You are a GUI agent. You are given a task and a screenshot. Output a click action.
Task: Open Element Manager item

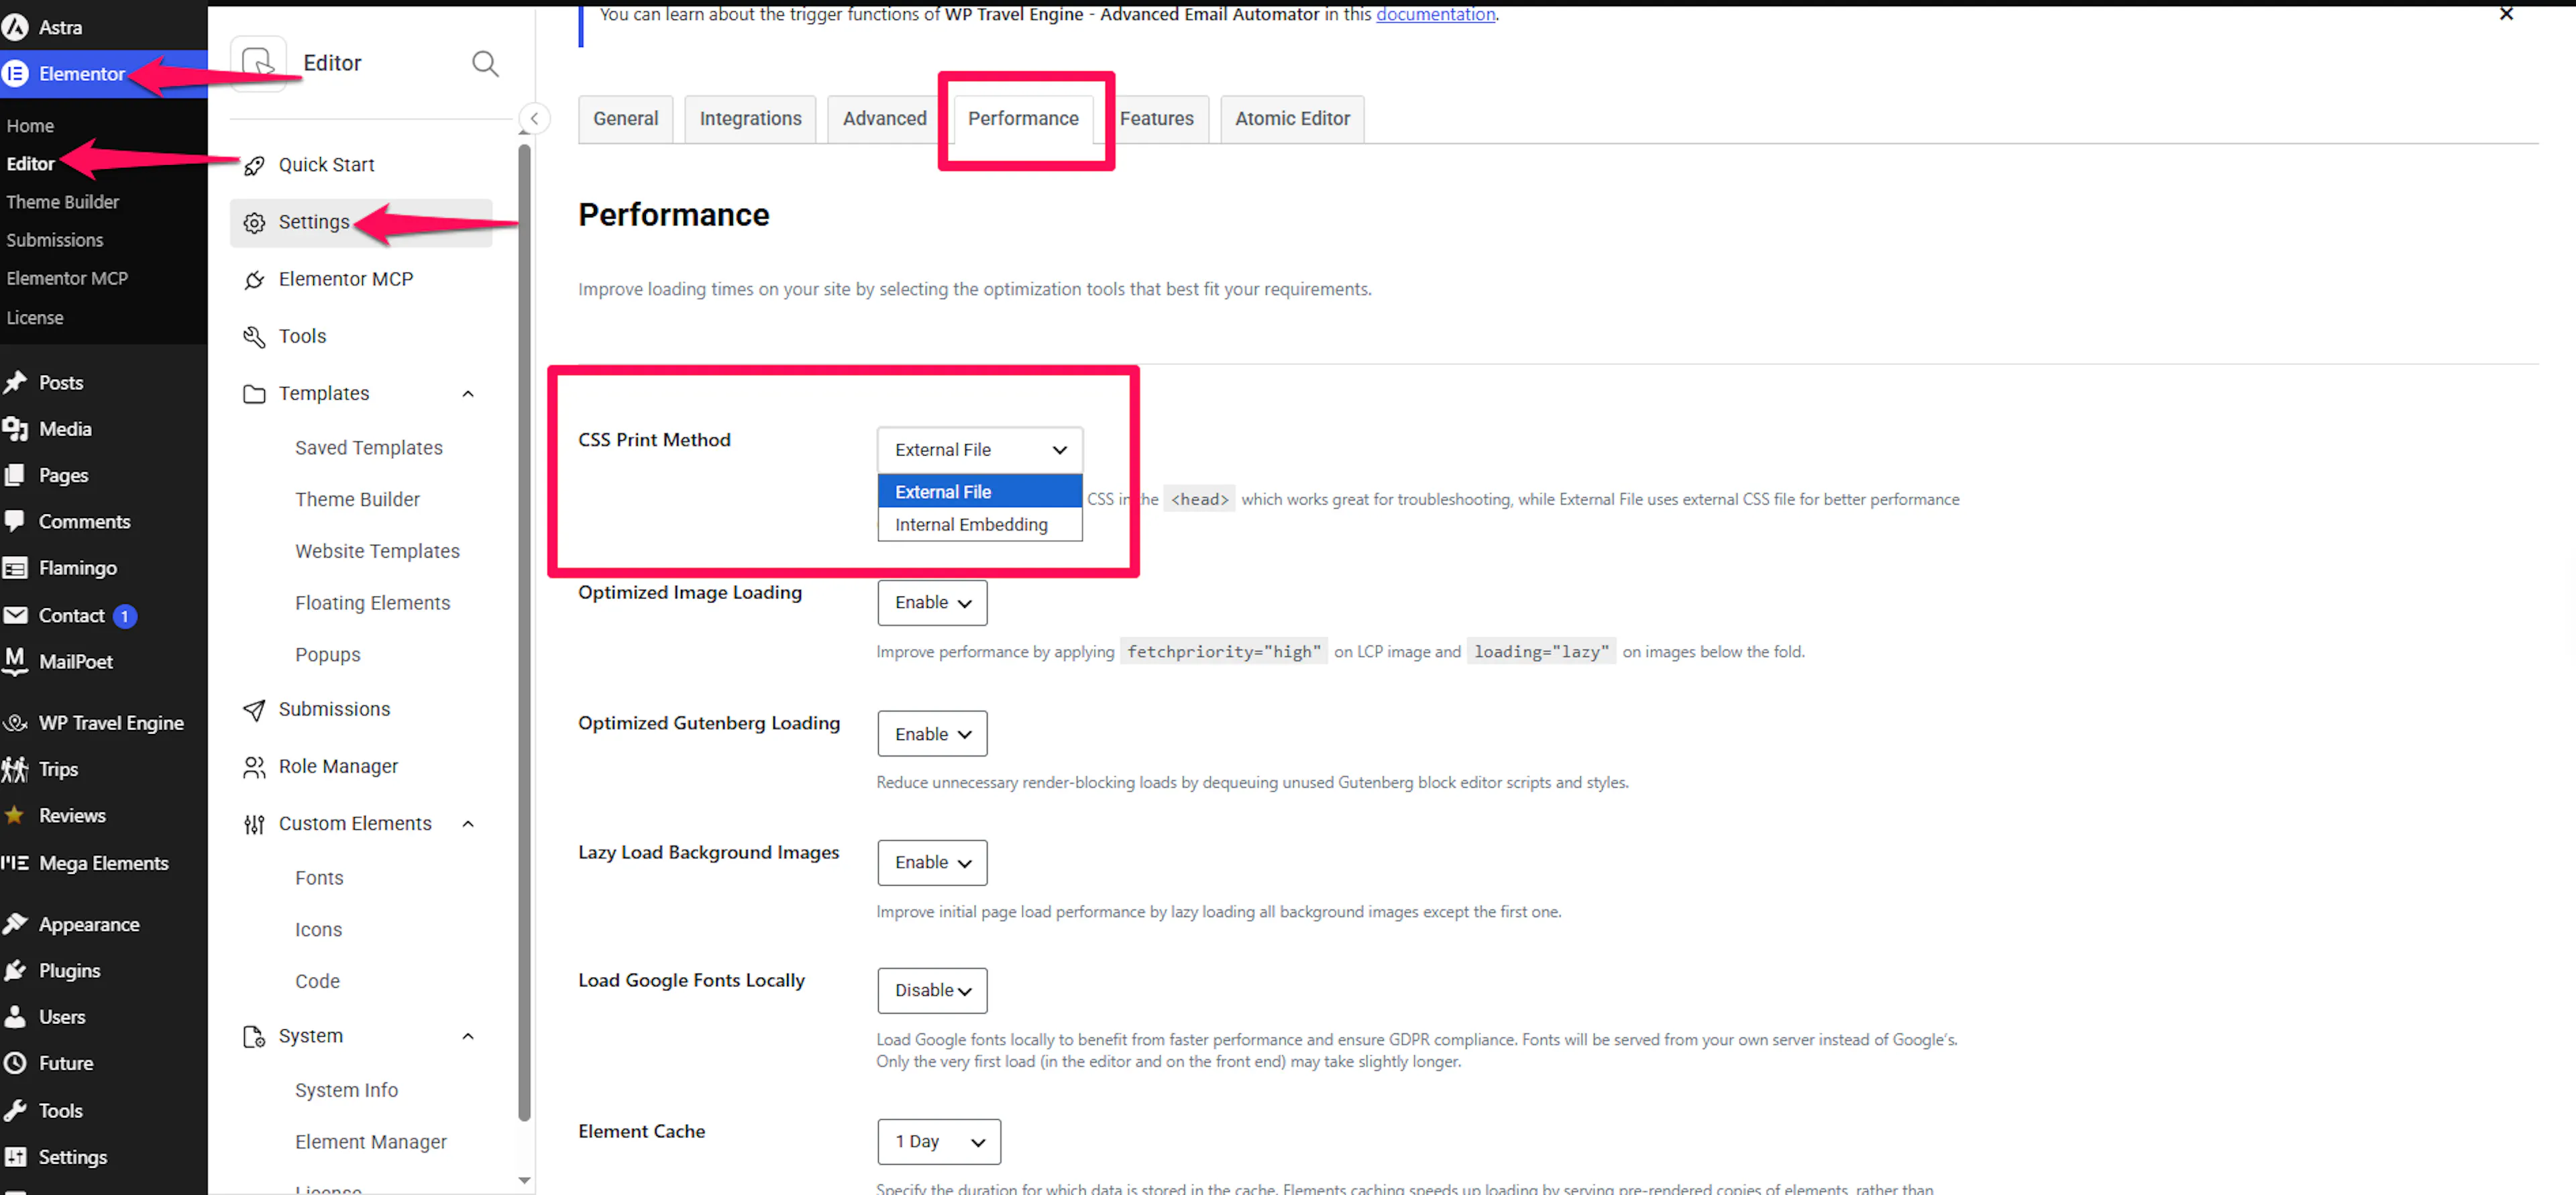pos(370,1142)
